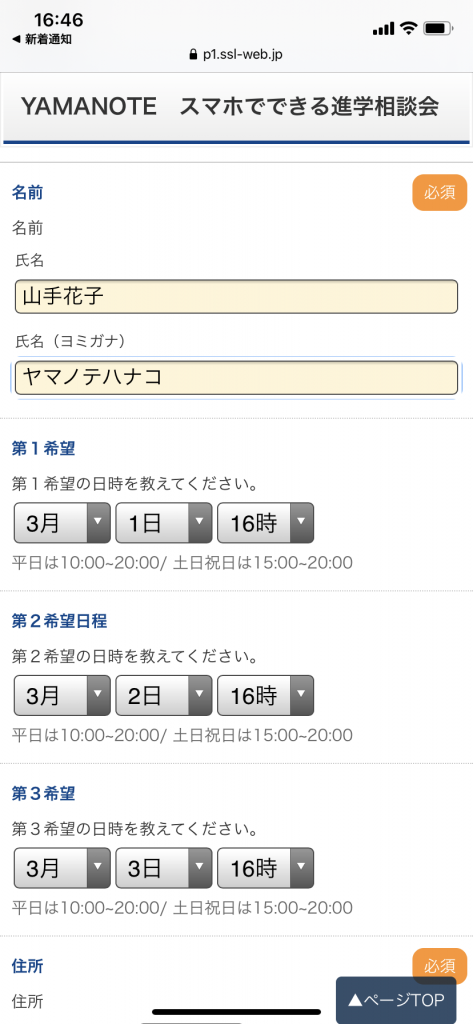Expand the second choice hour selector 16時
The height and width of the screenshot is (1024, 473).
[x=265, y=696]
